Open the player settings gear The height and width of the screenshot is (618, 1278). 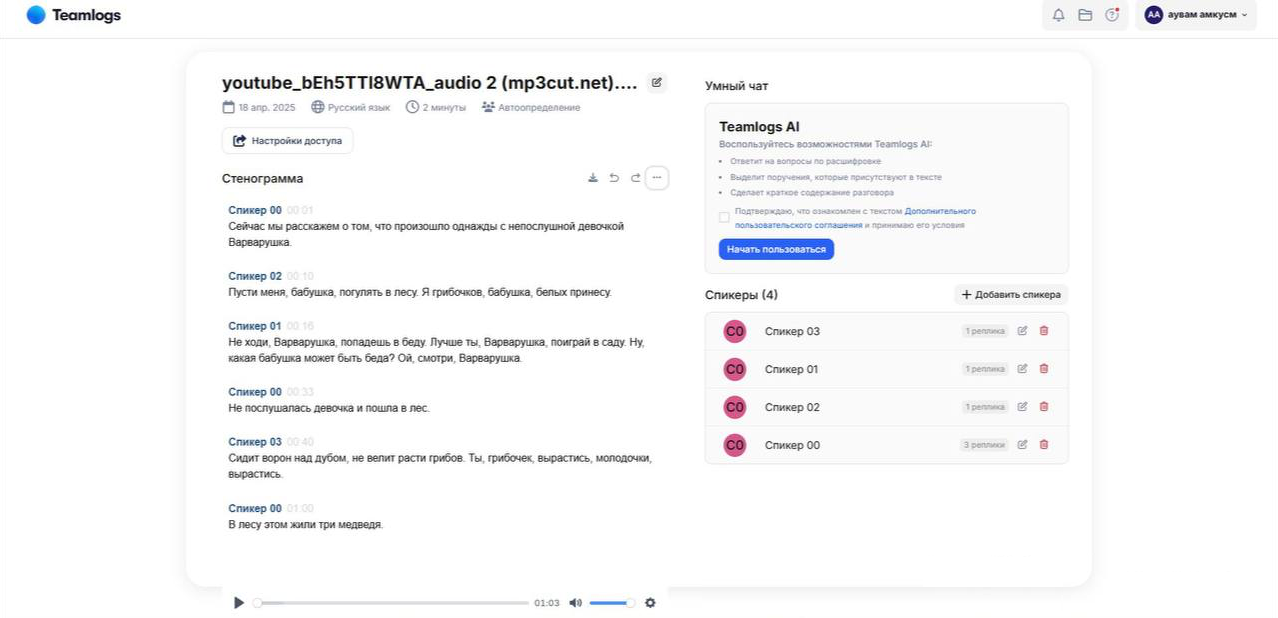point(650,603)
